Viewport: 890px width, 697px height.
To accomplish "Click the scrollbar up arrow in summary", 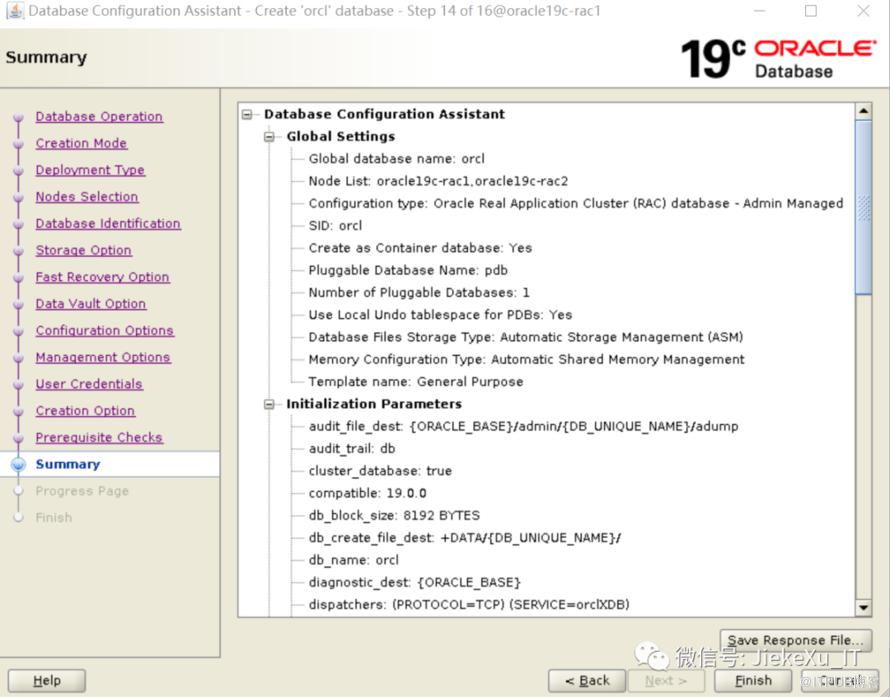I will tap(863, 111).
